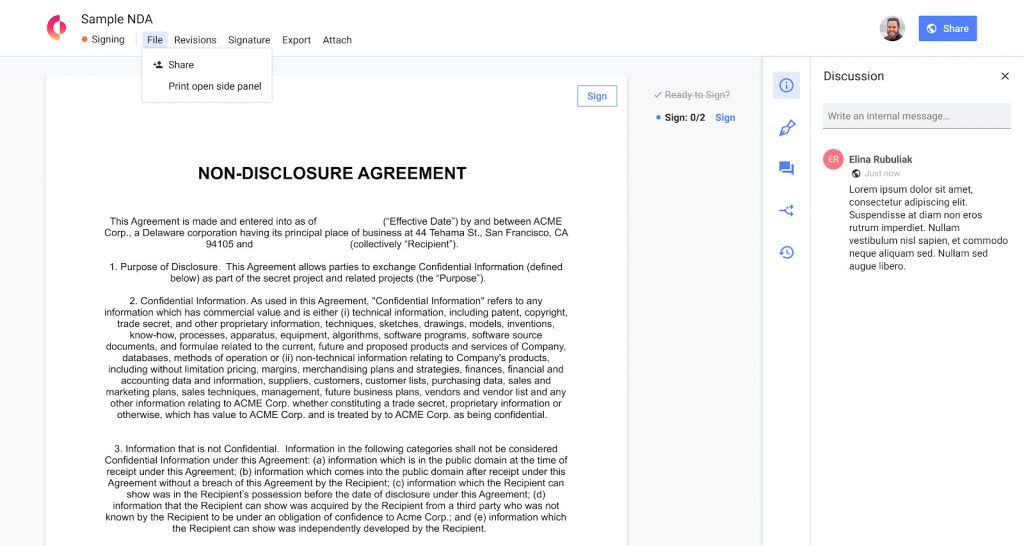Screen dimensions: 1024x546
Task: Click the Just now timestamp
Action: 882,174
